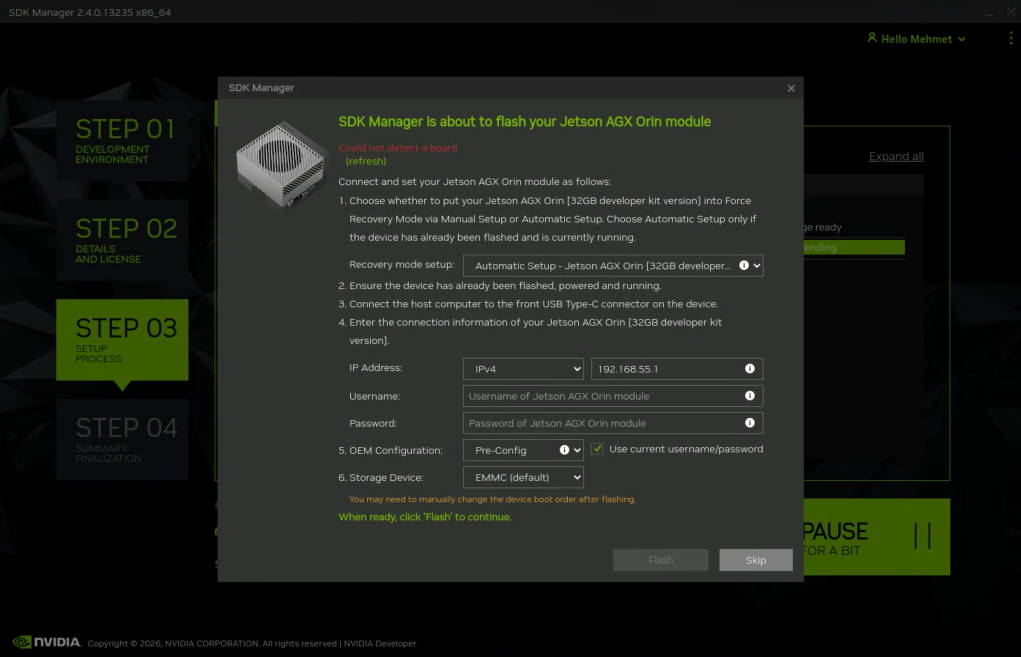1021x657 pixels.
Task: Click the info icon beside the Password field
Action: (x=751, y=423)
